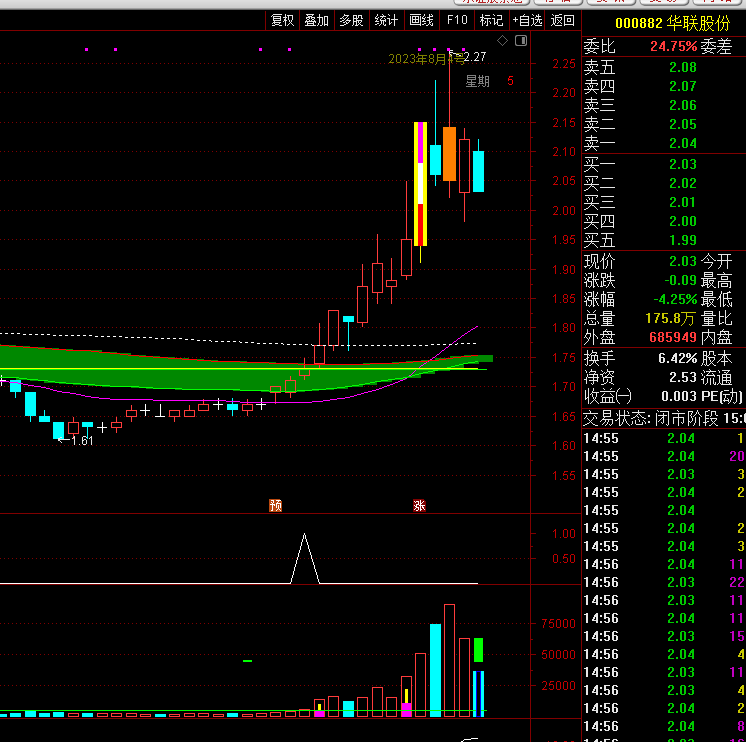
Task: Click the 卖四 price 2.07
Action: (x=683, y=87)
